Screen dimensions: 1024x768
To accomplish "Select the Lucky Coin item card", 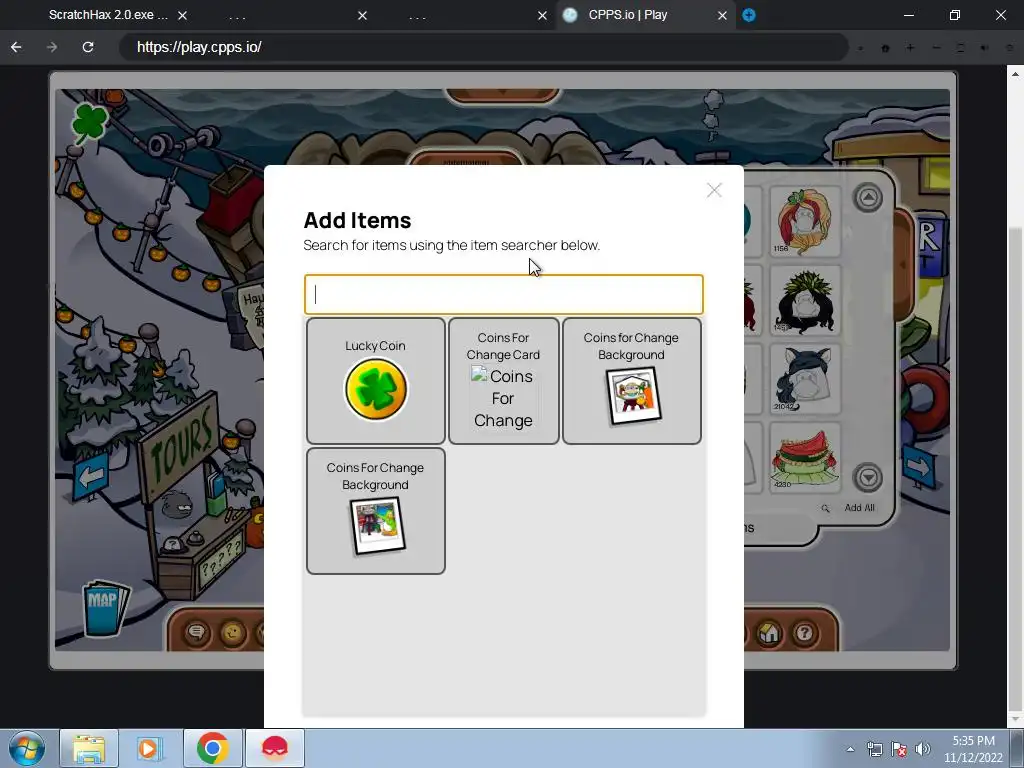I will tap(376, 381).
